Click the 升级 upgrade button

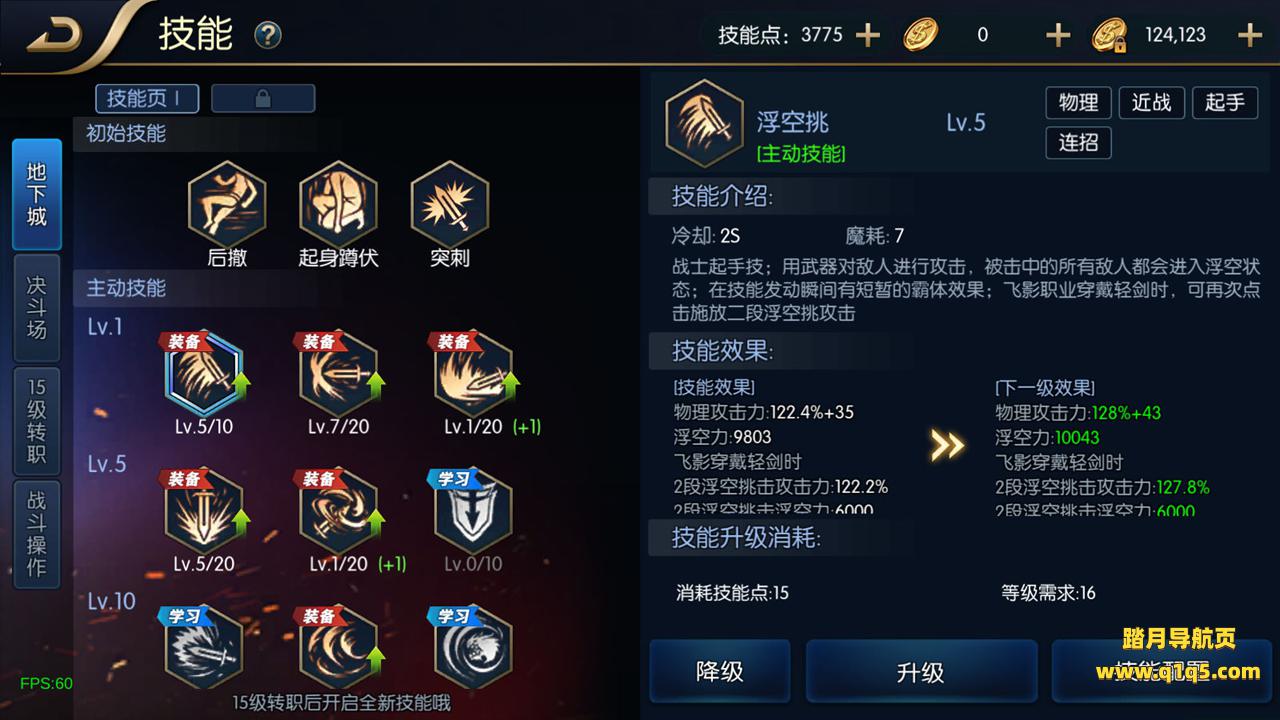tap(921, 671)
